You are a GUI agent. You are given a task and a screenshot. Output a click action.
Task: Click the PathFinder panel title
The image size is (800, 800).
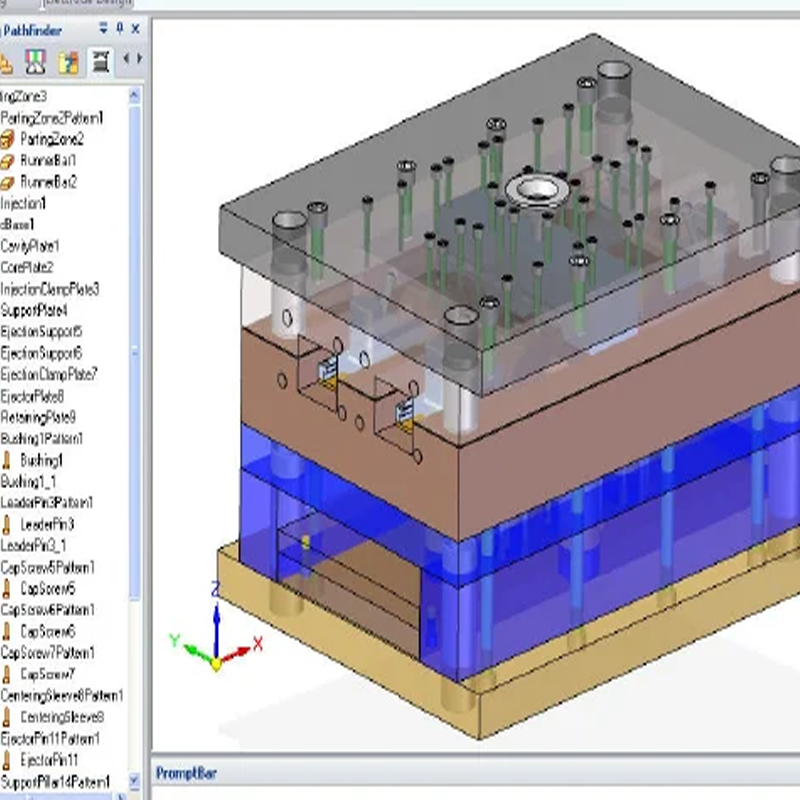pyautogui.click(x=32, y=31)
